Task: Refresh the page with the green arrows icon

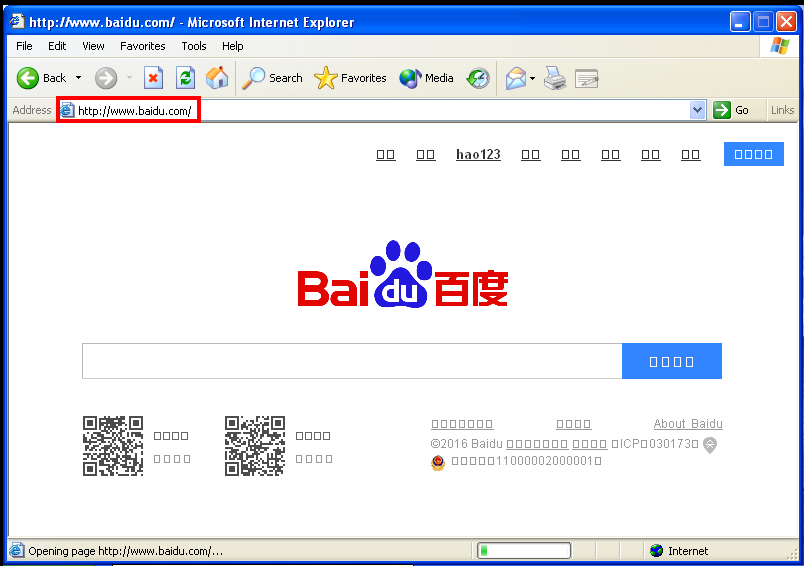Action: (185, 78)
